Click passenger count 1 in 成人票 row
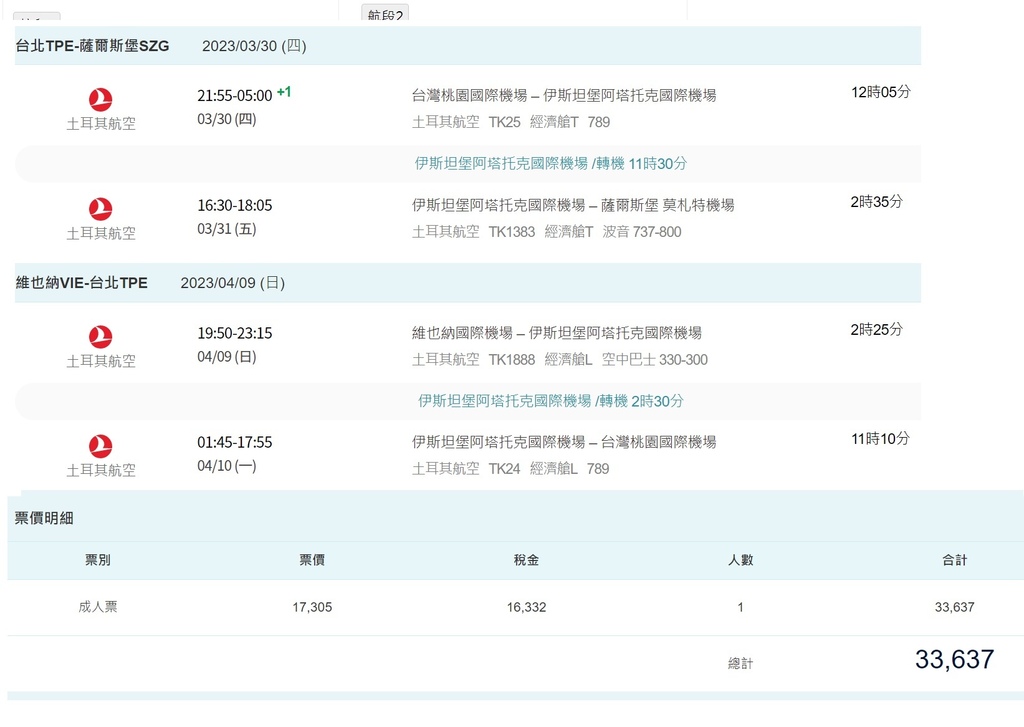Image resolution: width=1024 pixels, height=727 pixels. pyautogui.click(x=740, y=607)
